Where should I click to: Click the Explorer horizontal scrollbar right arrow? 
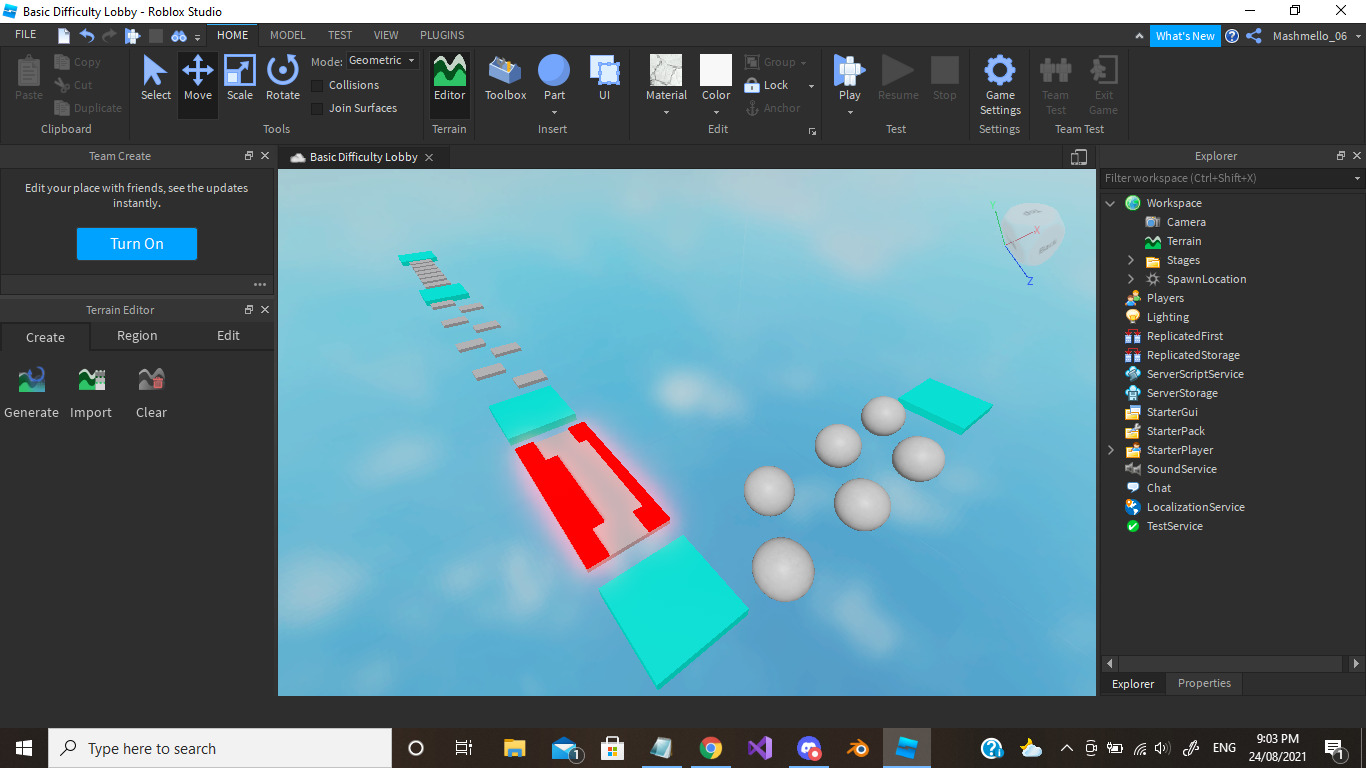click(1356, 663)
